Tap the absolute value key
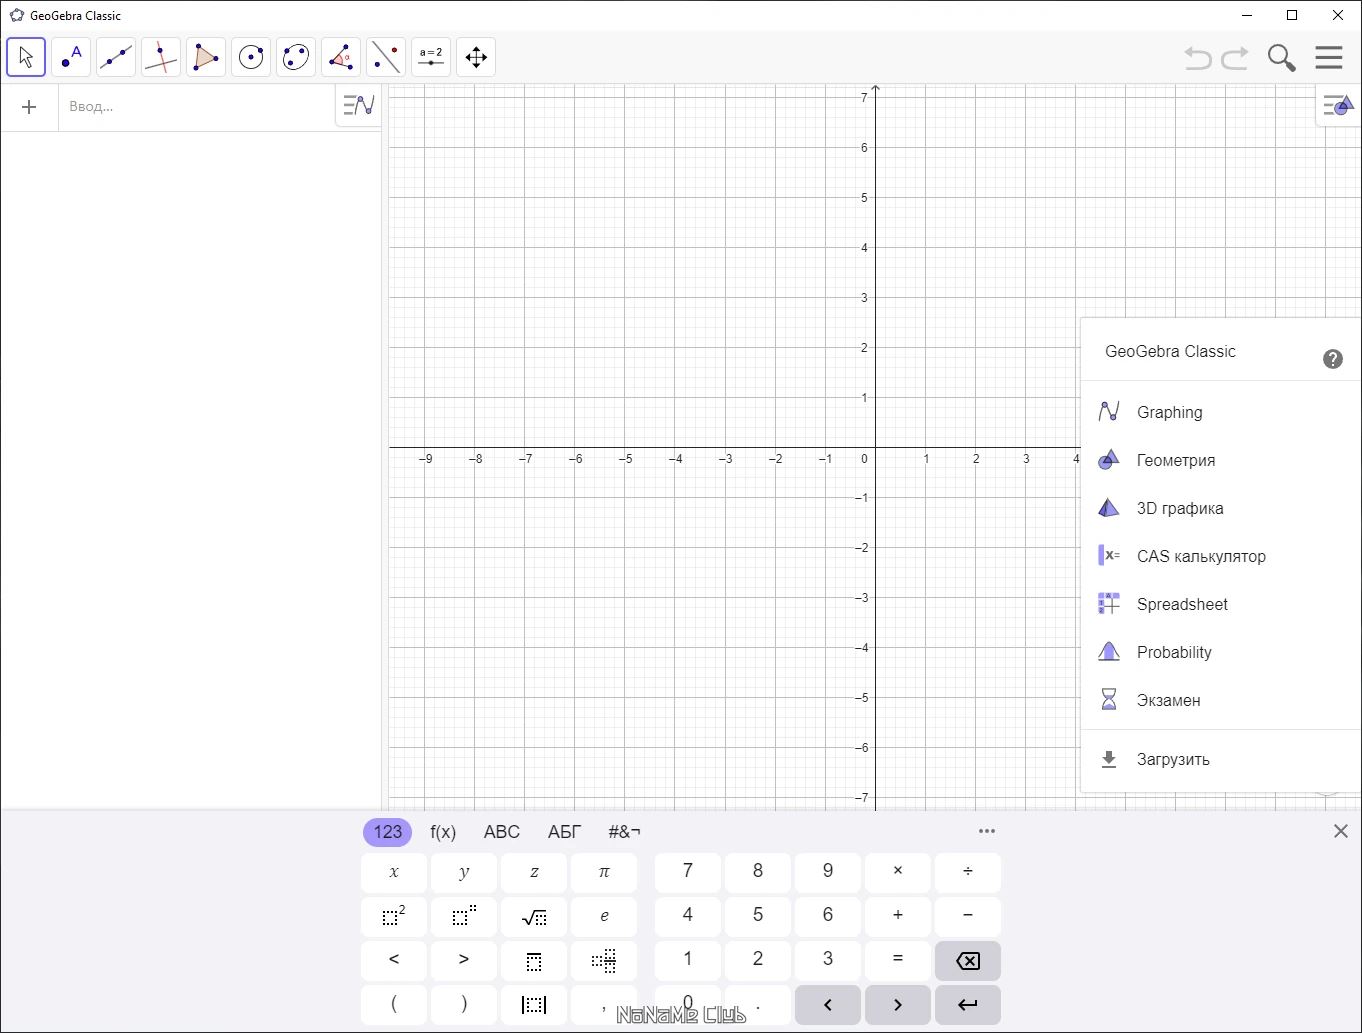This screenshot has height=1033, width=1362. coord(534,1004)
